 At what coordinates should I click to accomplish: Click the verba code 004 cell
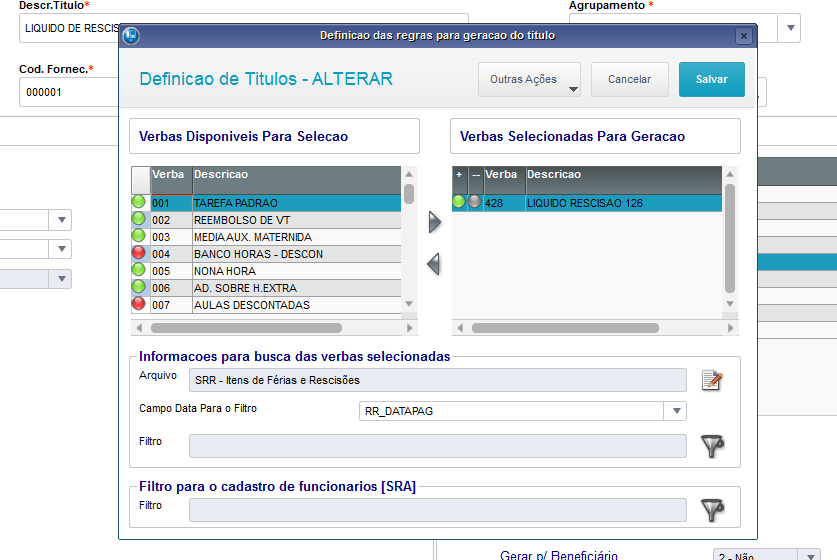click(171, 254)
